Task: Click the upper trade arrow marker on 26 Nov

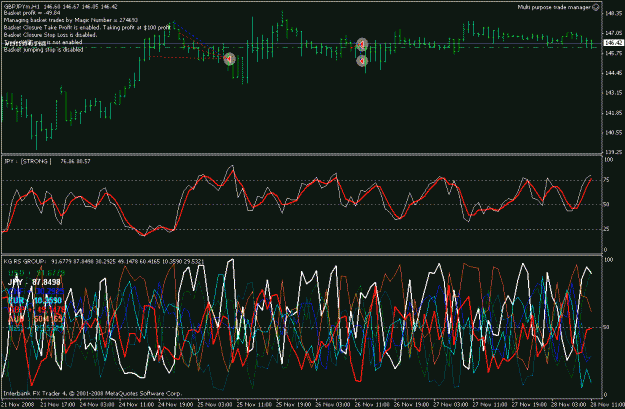Action: tap(362, 44)
